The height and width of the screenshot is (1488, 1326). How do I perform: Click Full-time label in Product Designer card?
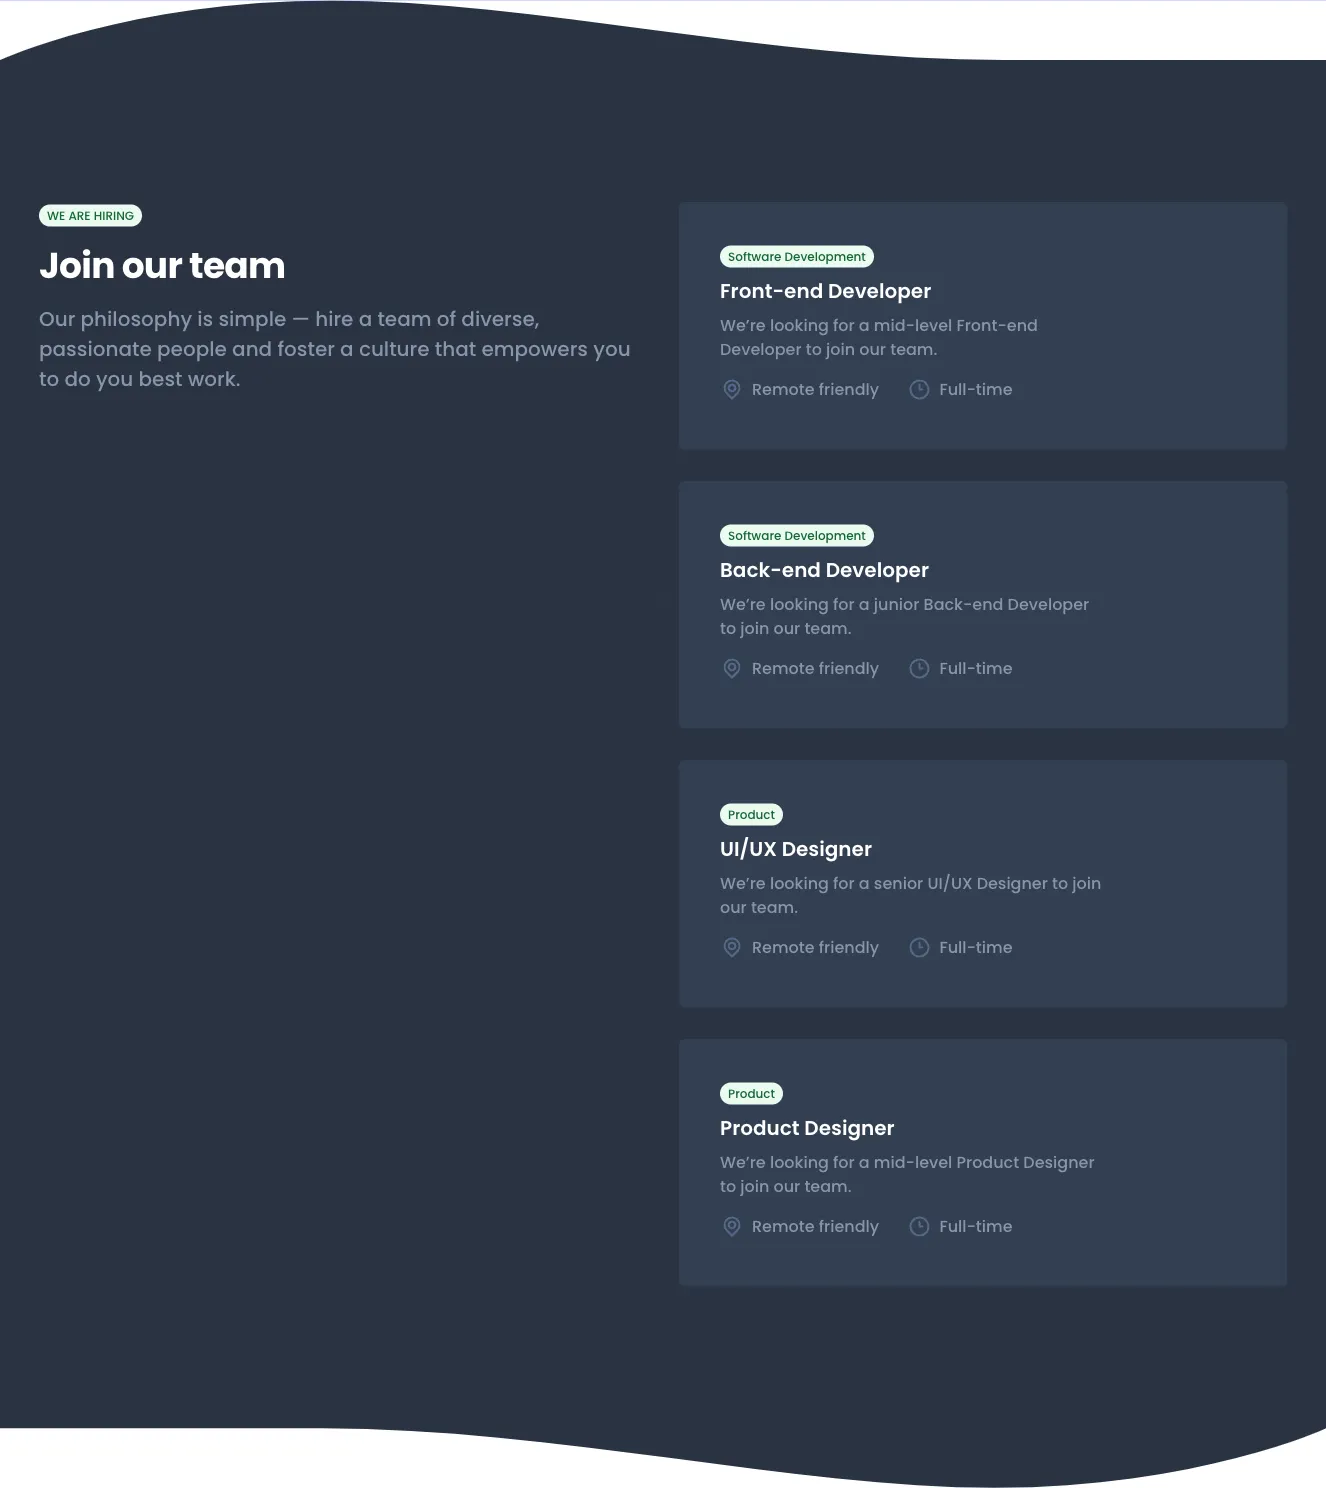click(x=975, y=1227)
